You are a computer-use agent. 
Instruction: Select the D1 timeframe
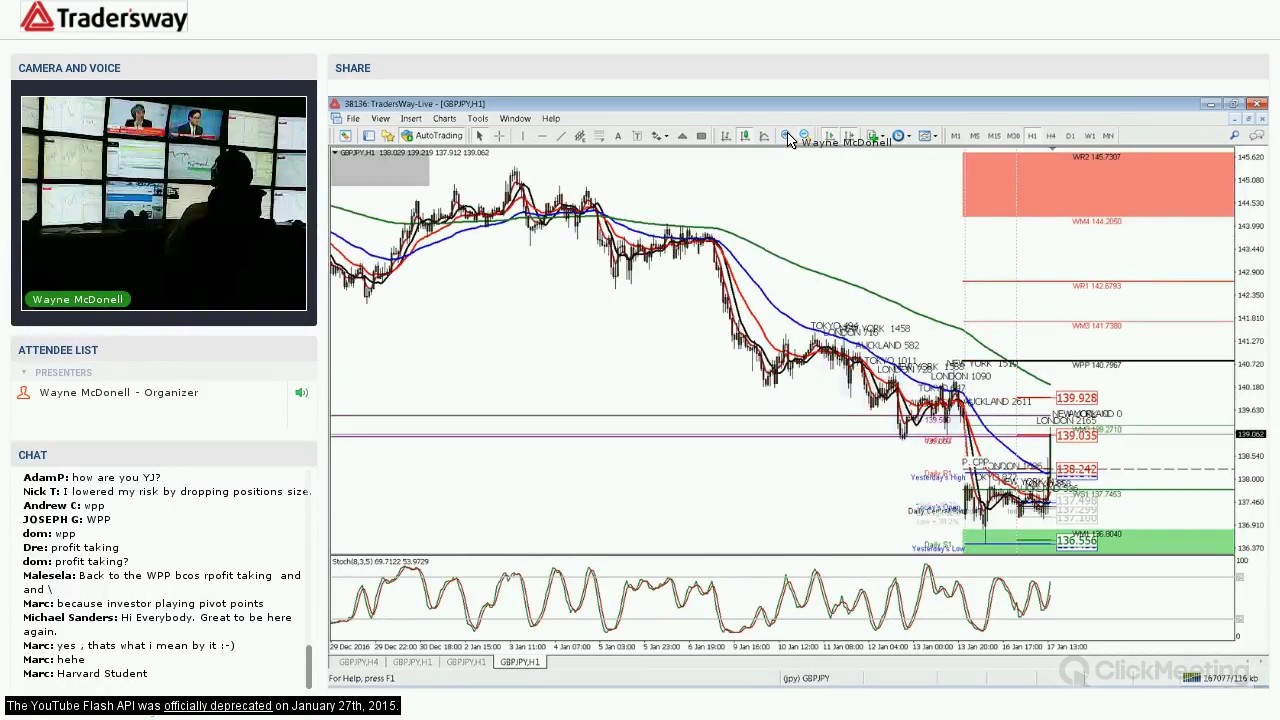point(1070,136)
